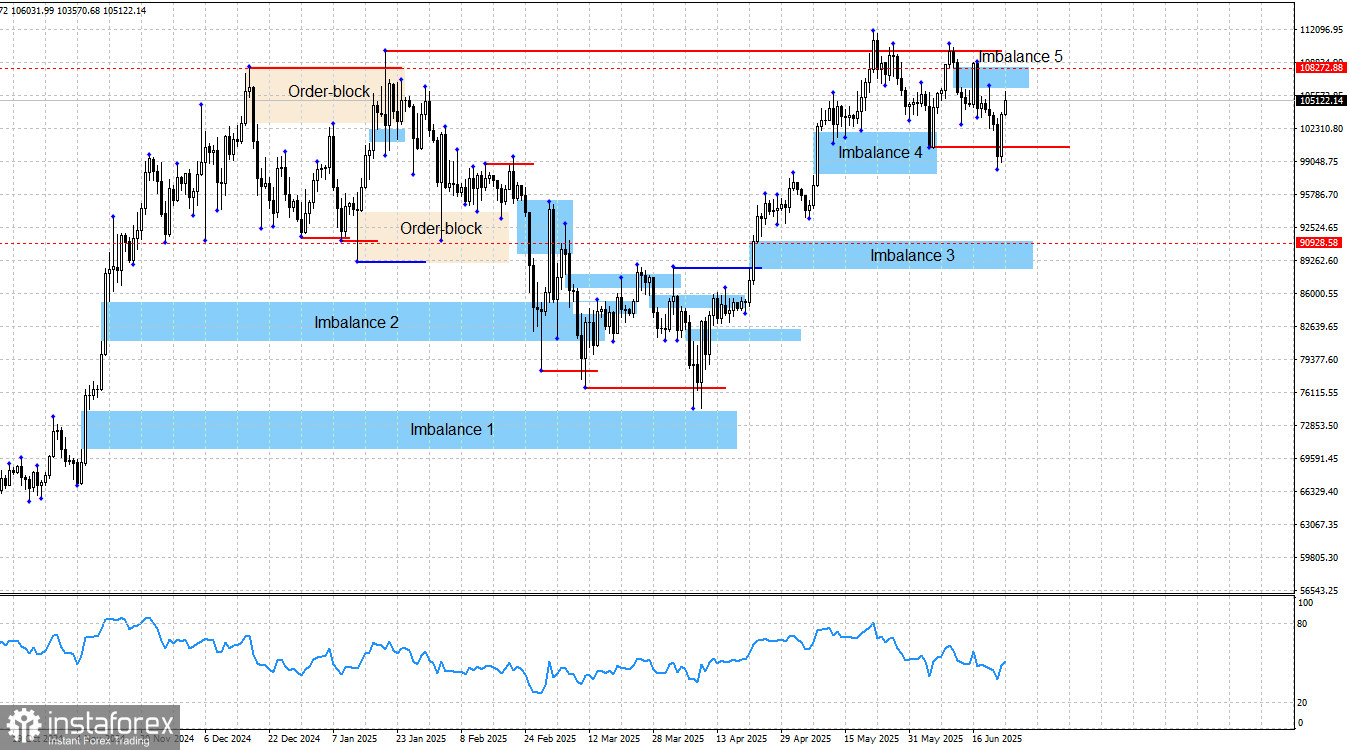Click the 59805.30 price axis value
Screen dimensions: 1350x750
[1320, 557]
